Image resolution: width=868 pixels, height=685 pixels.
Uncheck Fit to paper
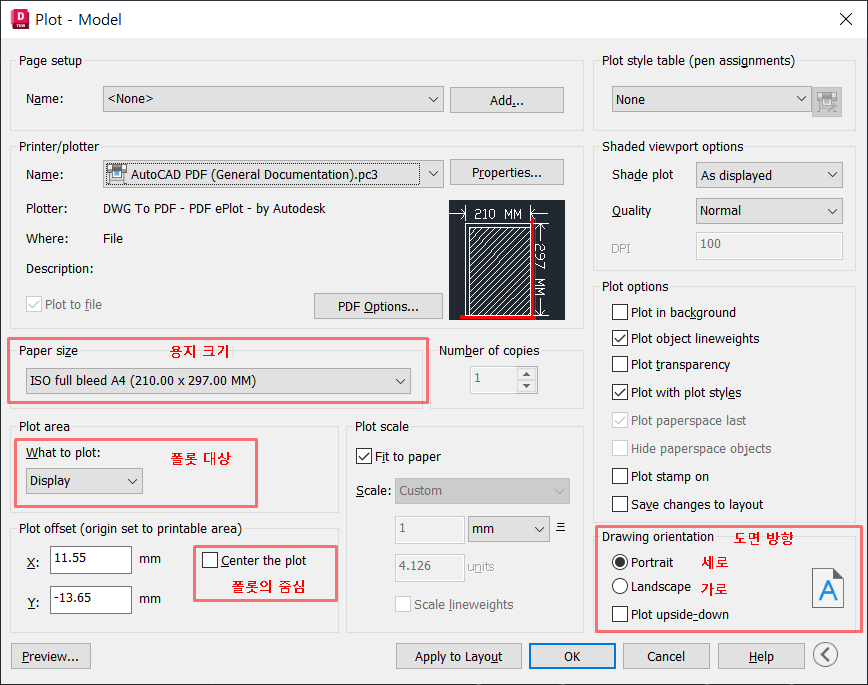364,456
